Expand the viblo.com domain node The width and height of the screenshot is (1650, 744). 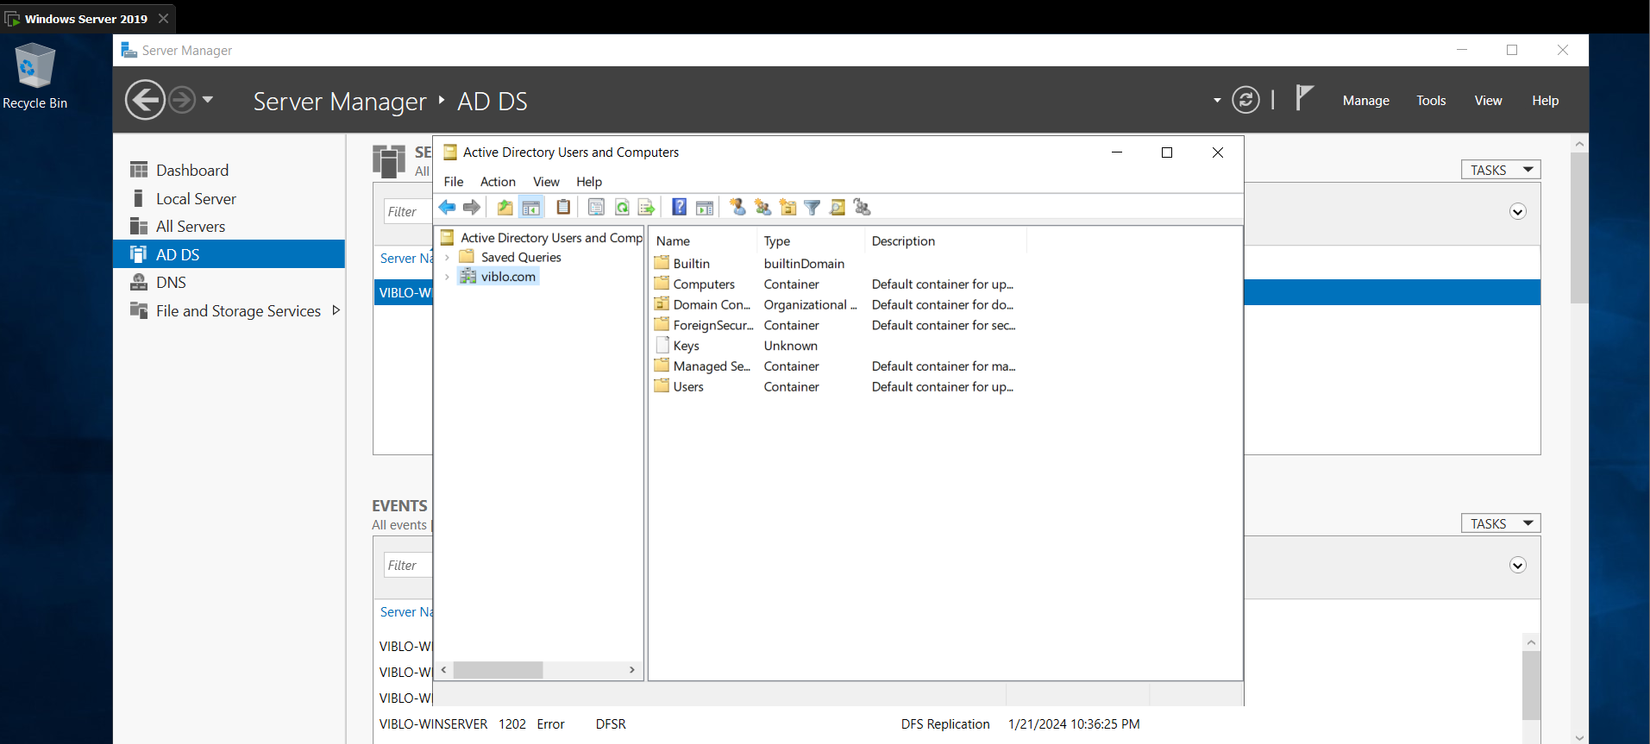pos(447,277)
